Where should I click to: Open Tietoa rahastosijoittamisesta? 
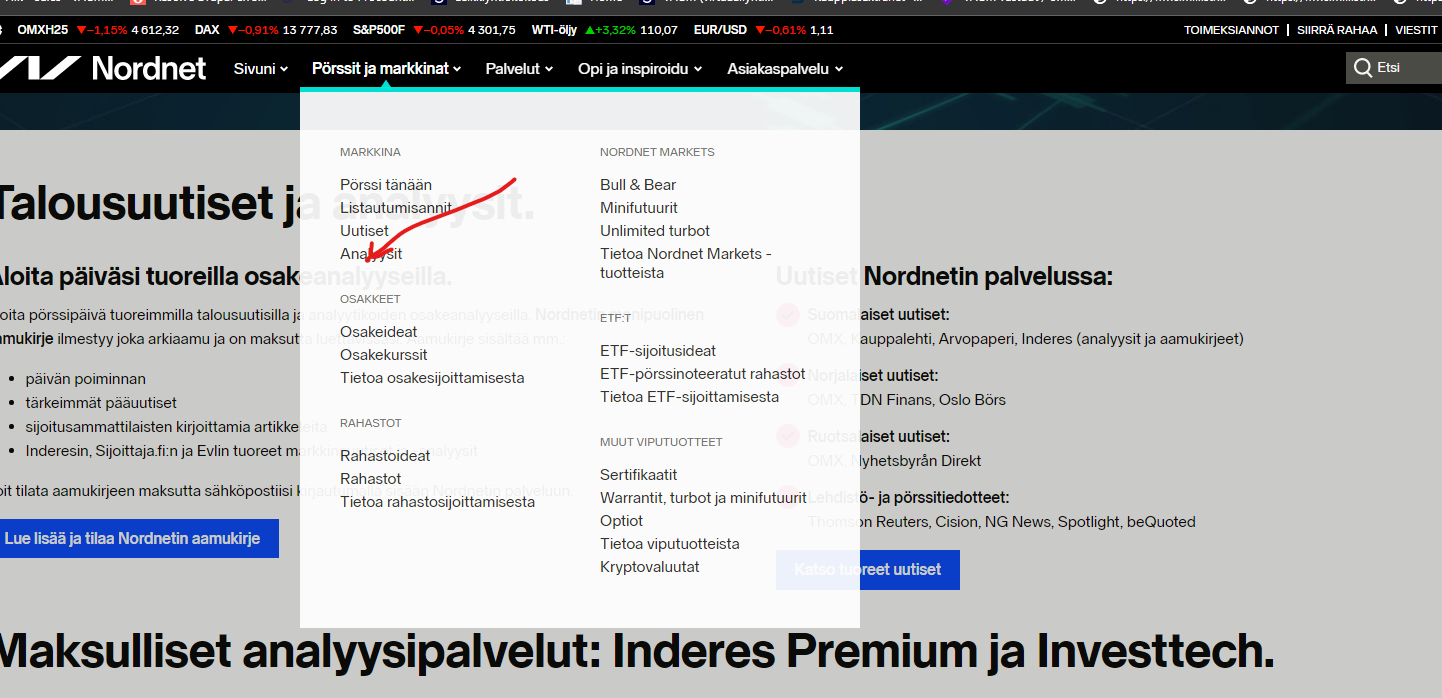438,502
